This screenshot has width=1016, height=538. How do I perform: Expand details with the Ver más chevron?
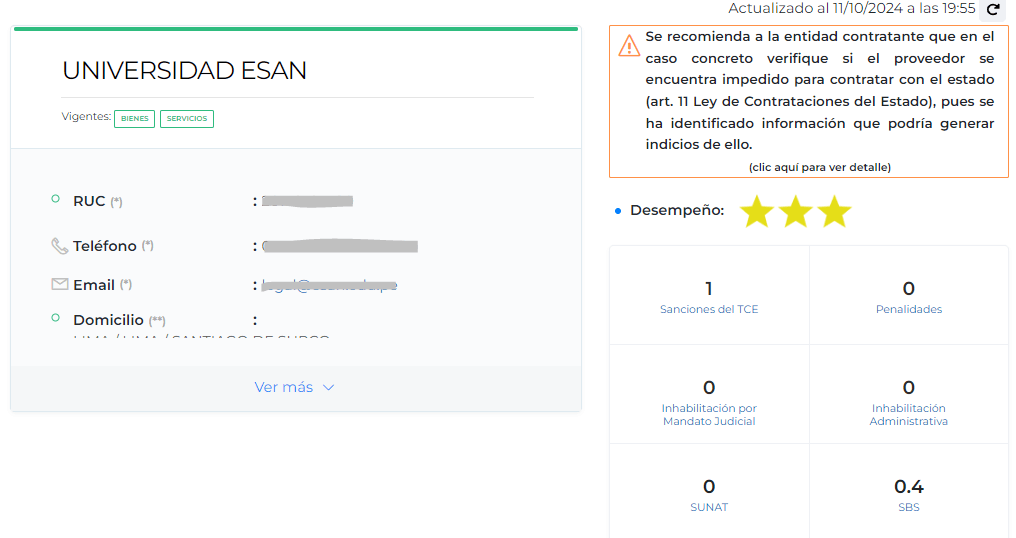tap(329, 388)
